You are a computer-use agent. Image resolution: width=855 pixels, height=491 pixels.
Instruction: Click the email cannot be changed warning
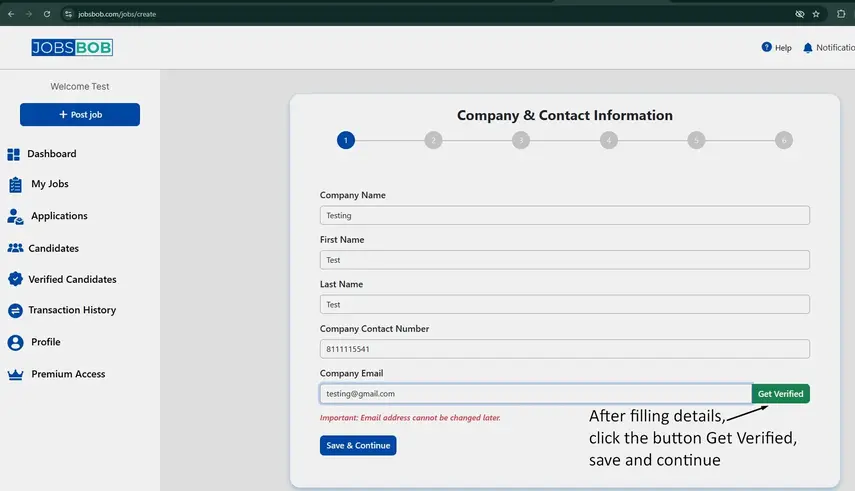tap(410, 418)
